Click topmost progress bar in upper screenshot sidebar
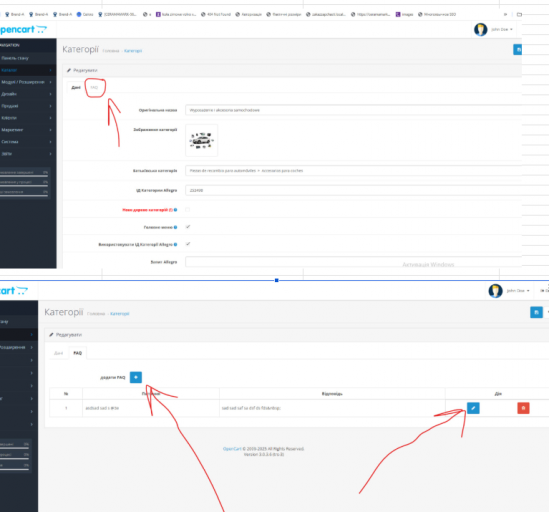This screenshot has width=549, height=512. tap(24, 176)
